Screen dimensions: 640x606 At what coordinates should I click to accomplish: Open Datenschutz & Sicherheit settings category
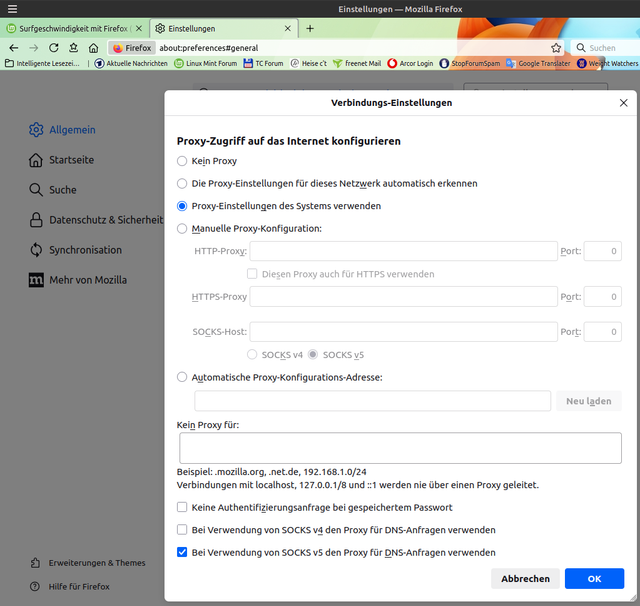coord(96,220)
